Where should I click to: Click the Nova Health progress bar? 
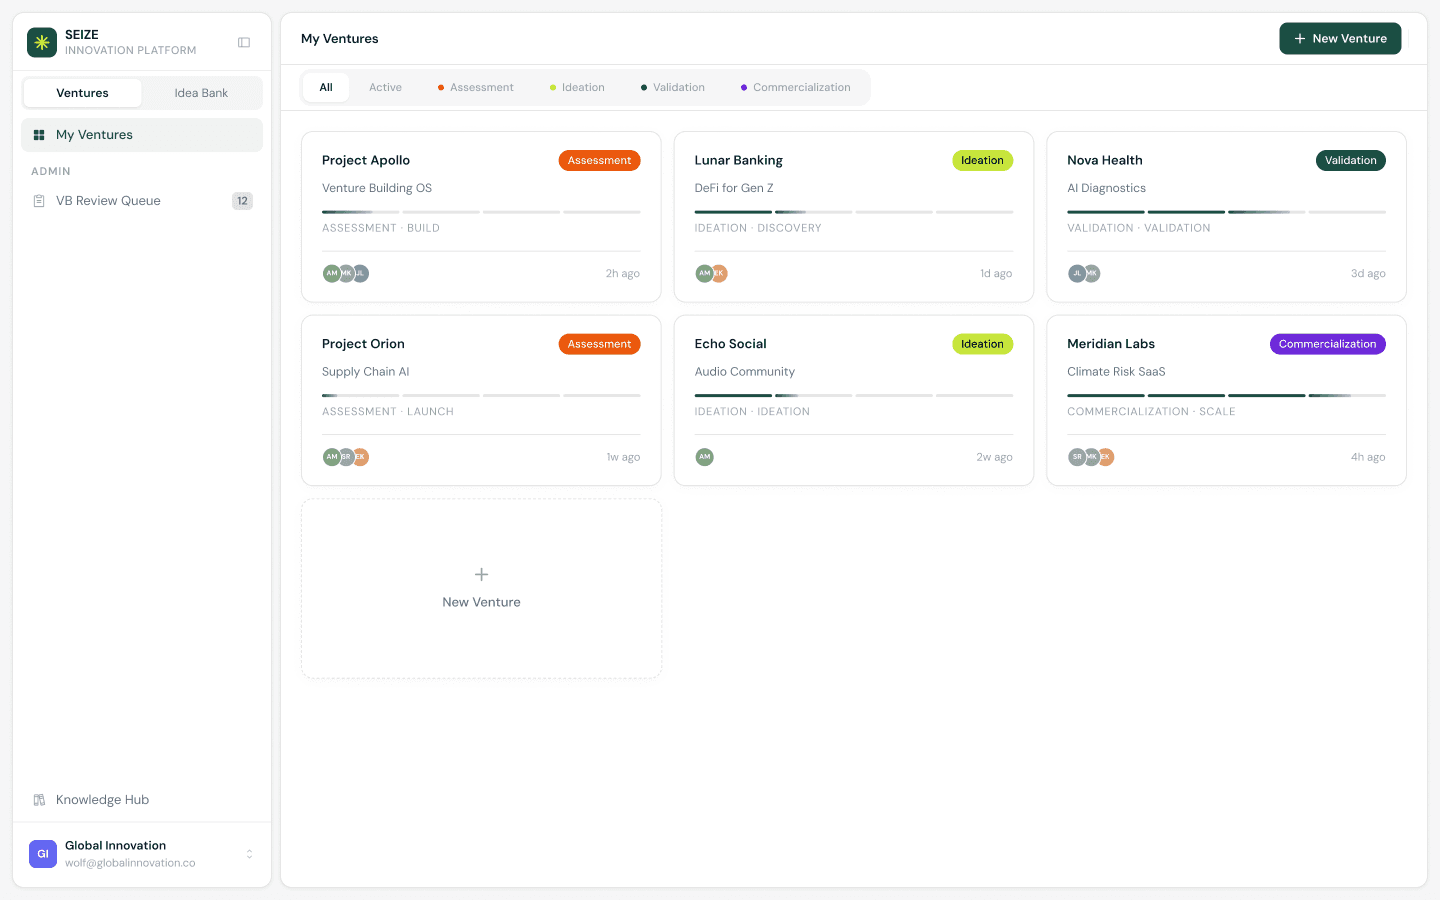tap(1226, 212)
